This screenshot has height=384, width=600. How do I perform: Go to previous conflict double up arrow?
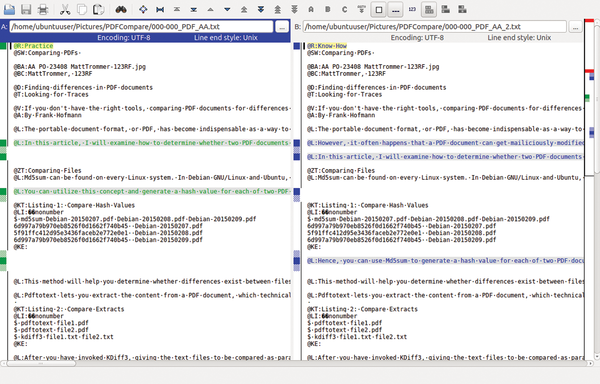point(244,9)
